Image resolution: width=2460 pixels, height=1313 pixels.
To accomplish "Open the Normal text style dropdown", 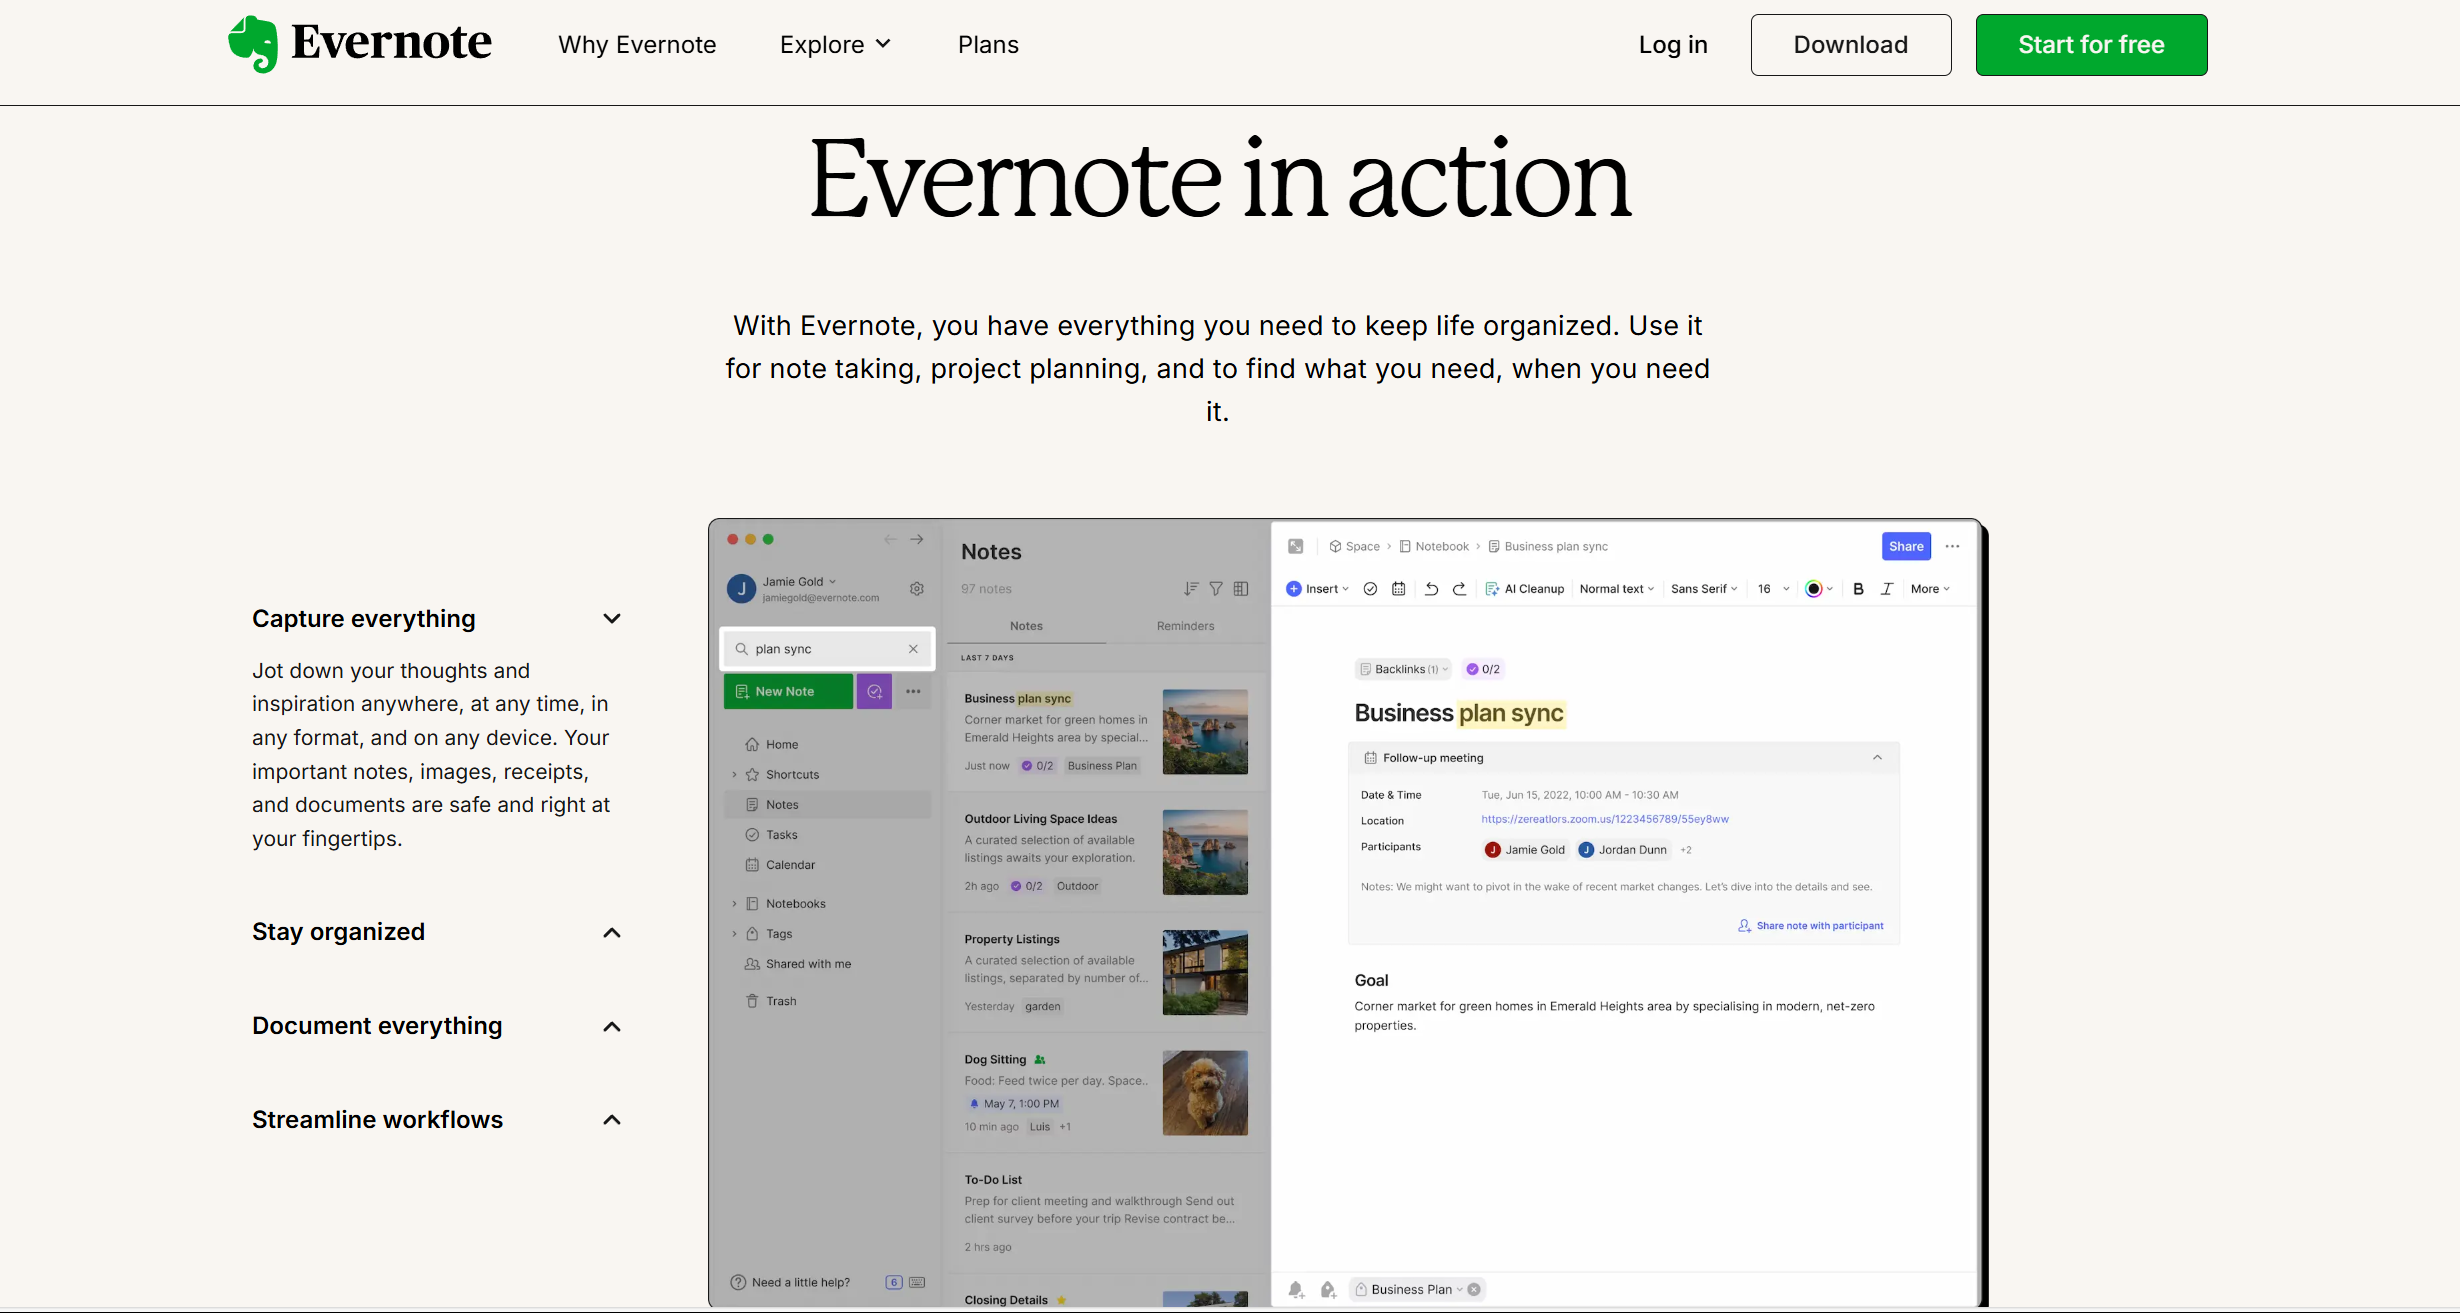I will (x=1617, y=589).
